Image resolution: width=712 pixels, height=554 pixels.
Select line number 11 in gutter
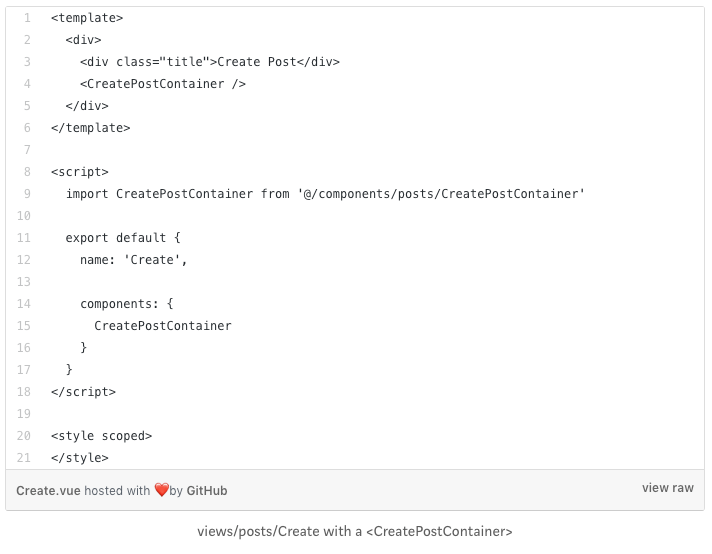24,238
